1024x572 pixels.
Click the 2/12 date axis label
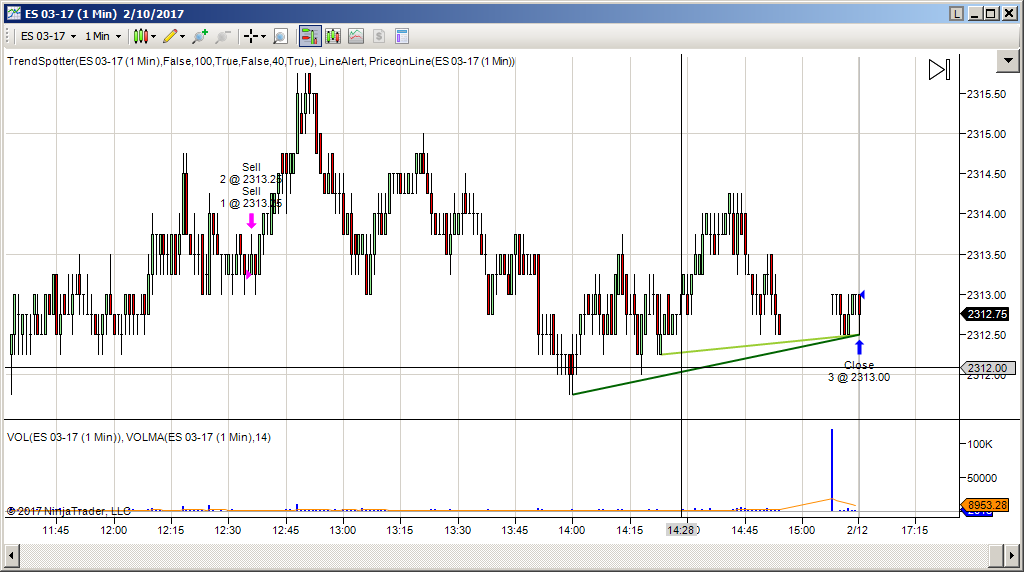tap(857, 530)
